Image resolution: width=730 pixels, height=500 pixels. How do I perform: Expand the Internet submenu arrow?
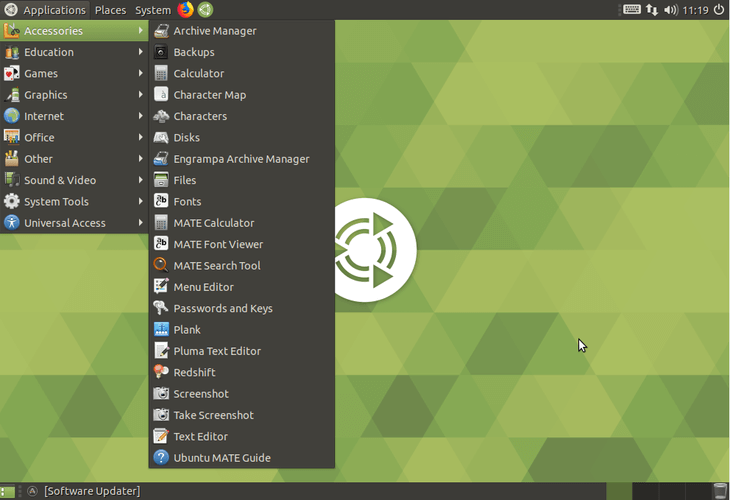click(140, 116)
